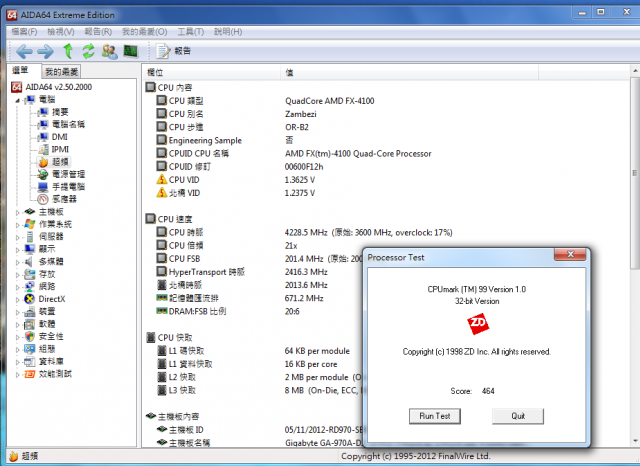Click Run Test in Processor Test dialog
640x466 pixels.
coord(435,416)
